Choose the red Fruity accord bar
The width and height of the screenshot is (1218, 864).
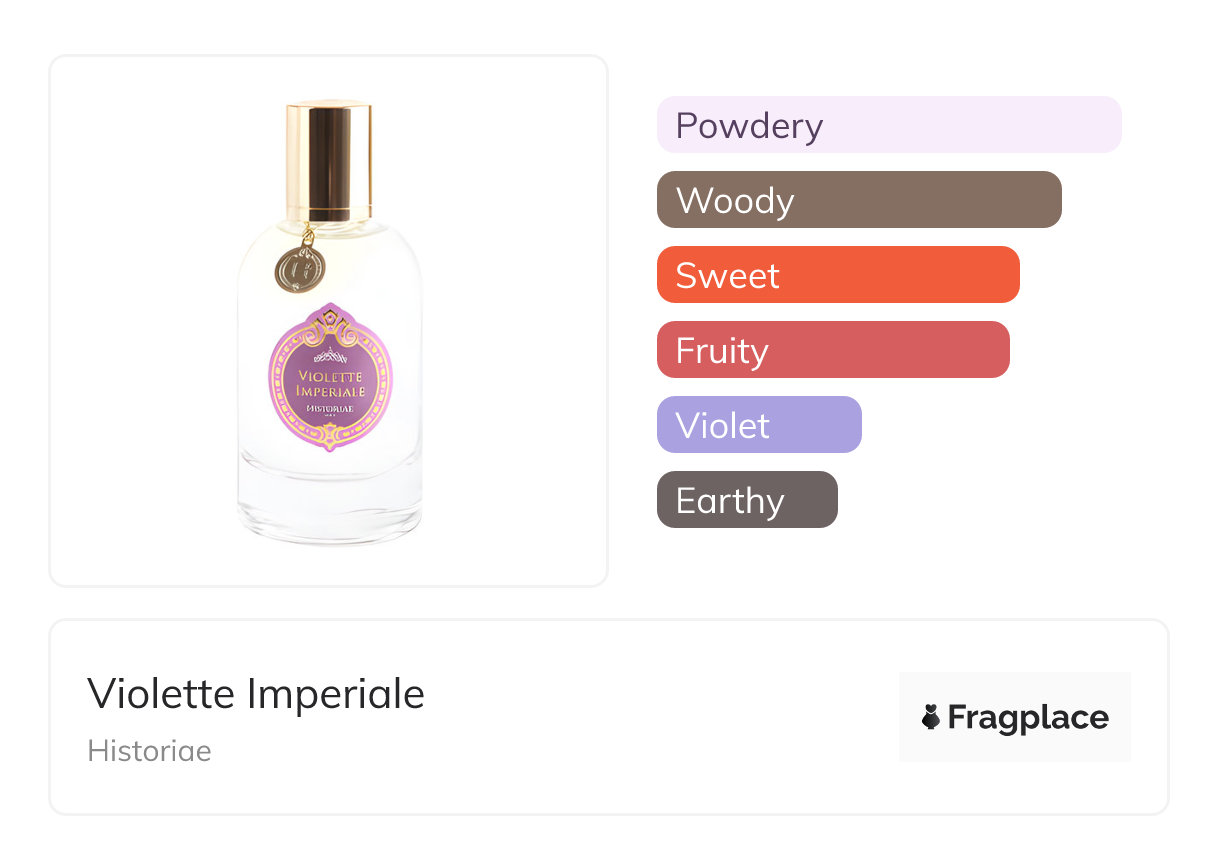pos(832,350)
